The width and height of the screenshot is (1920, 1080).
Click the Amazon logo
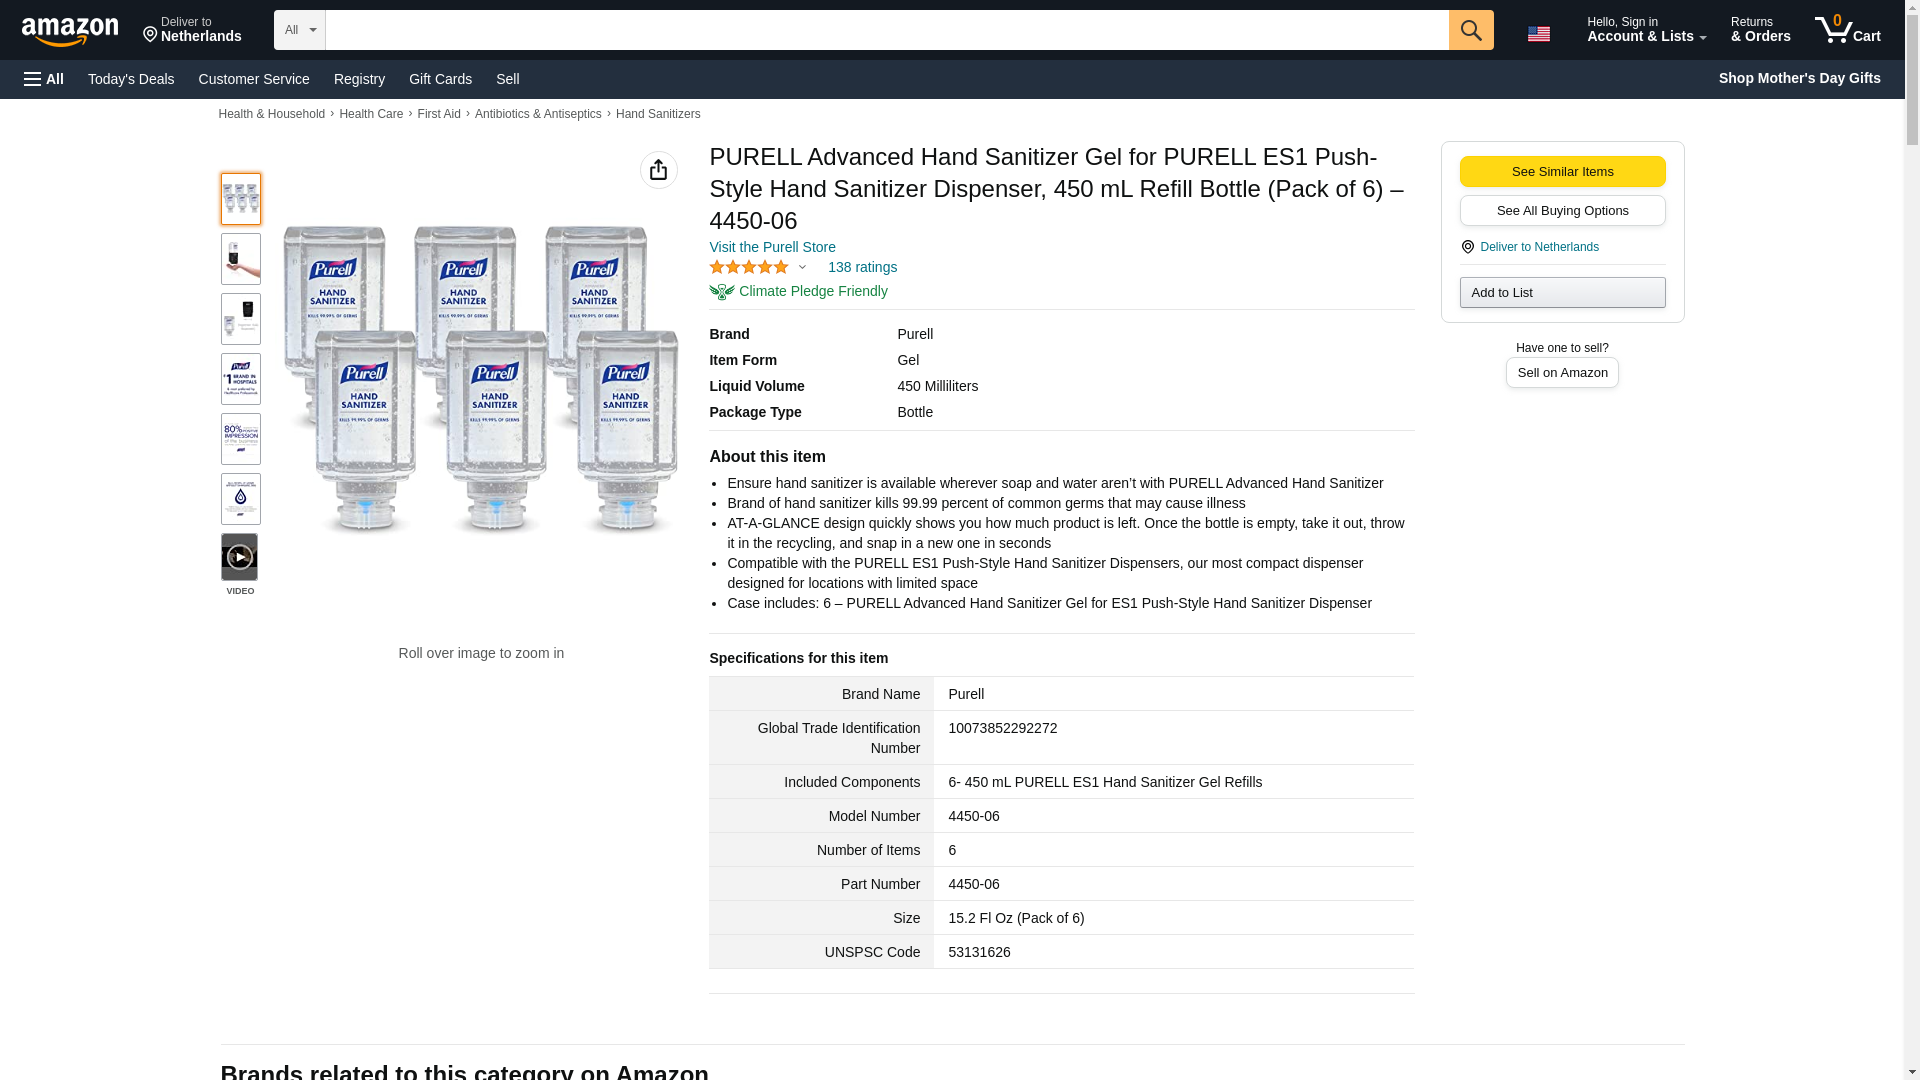[70, 31]
